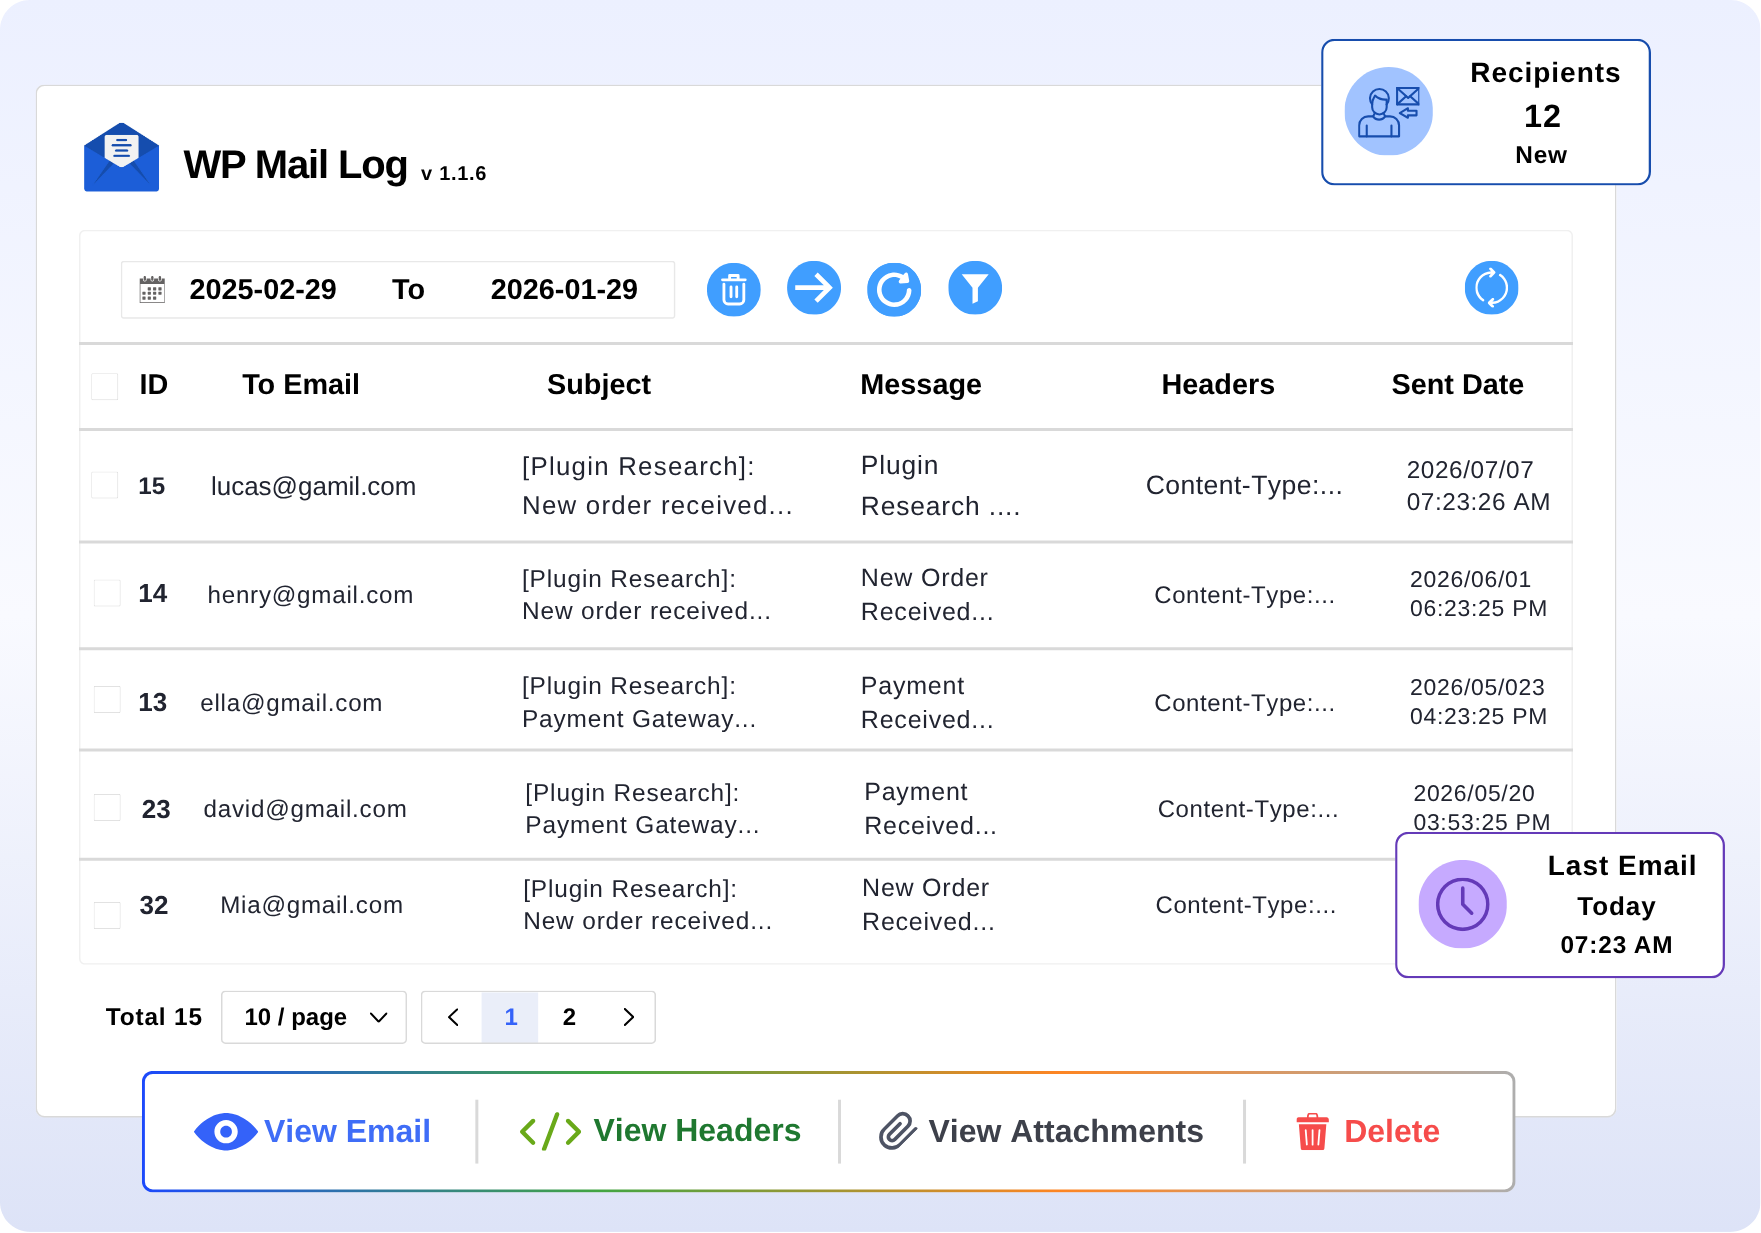
Task: Click the purple clock Last Email icon
Action: tap(1463, 904)
